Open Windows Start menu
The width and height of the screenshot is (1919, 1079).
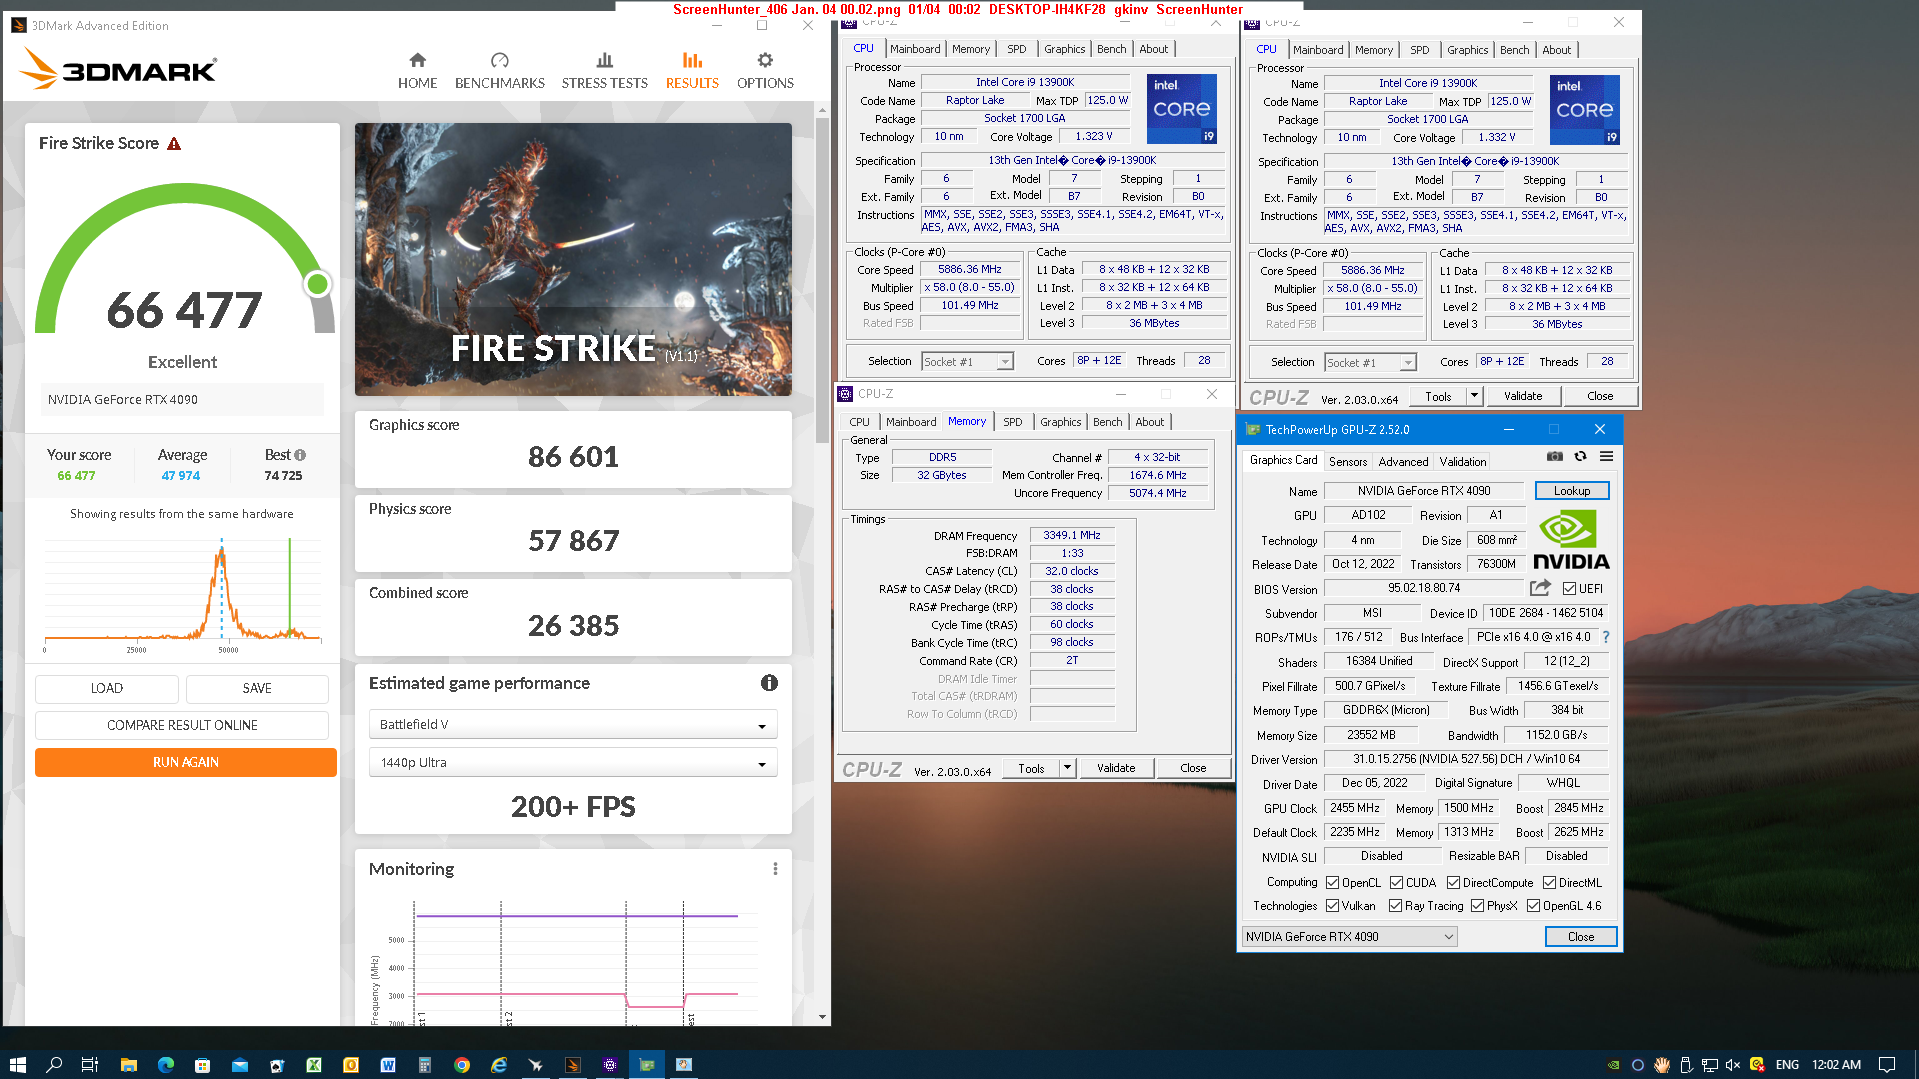[x=17, y=1065]
